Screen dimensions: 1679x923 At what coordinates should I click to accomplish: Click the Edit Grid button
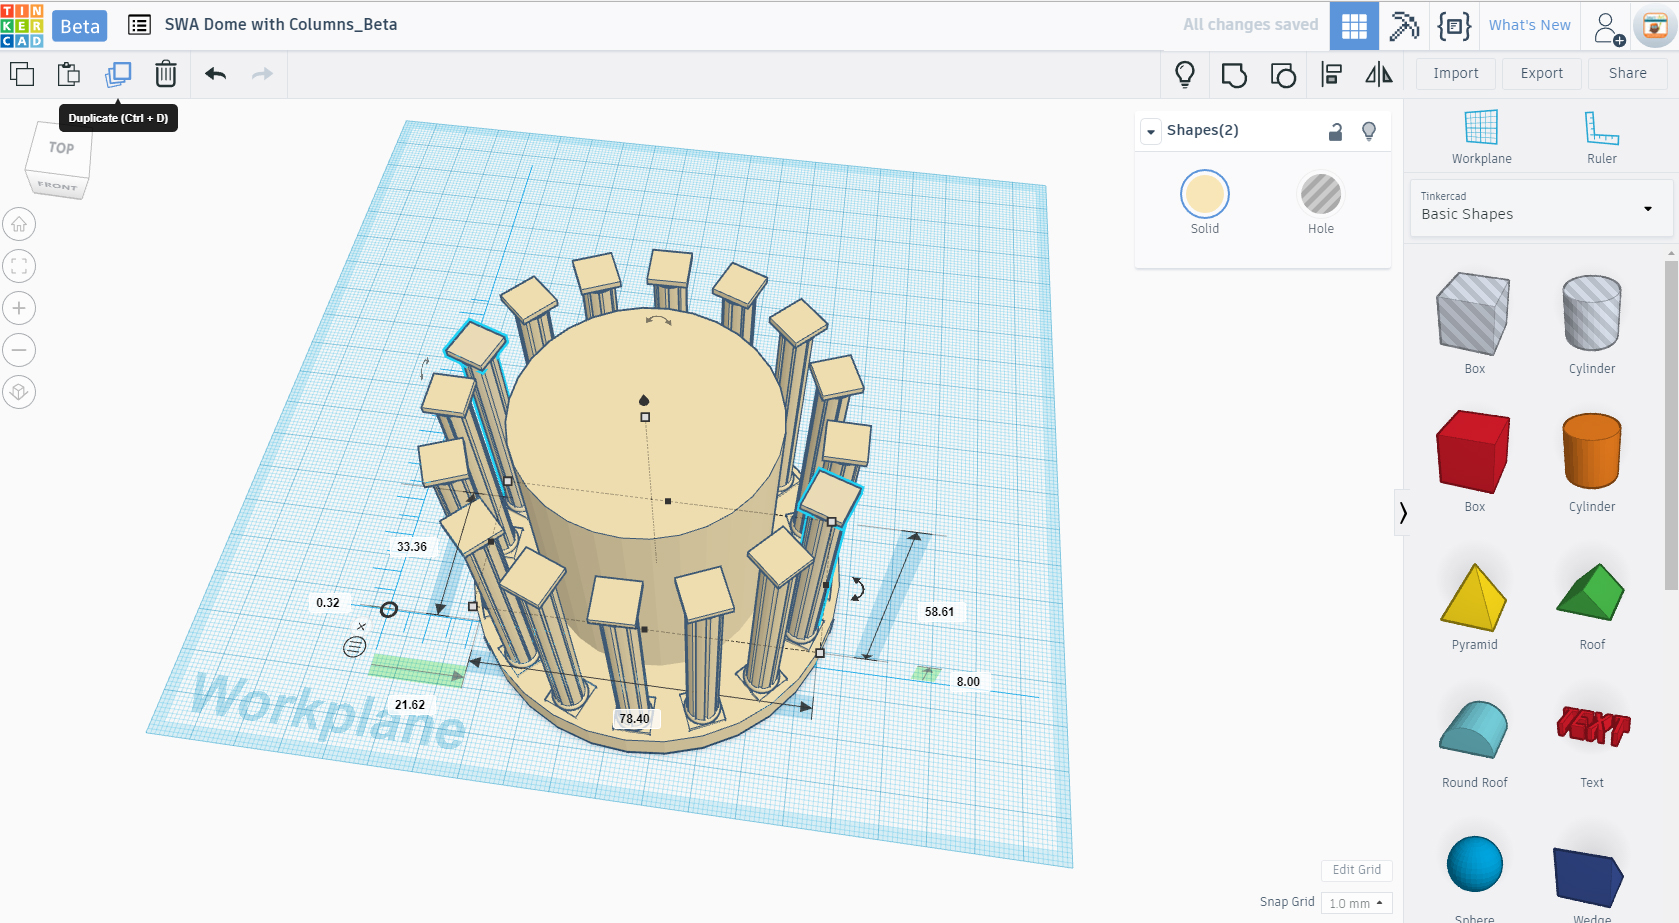(x=1356, y=870)
